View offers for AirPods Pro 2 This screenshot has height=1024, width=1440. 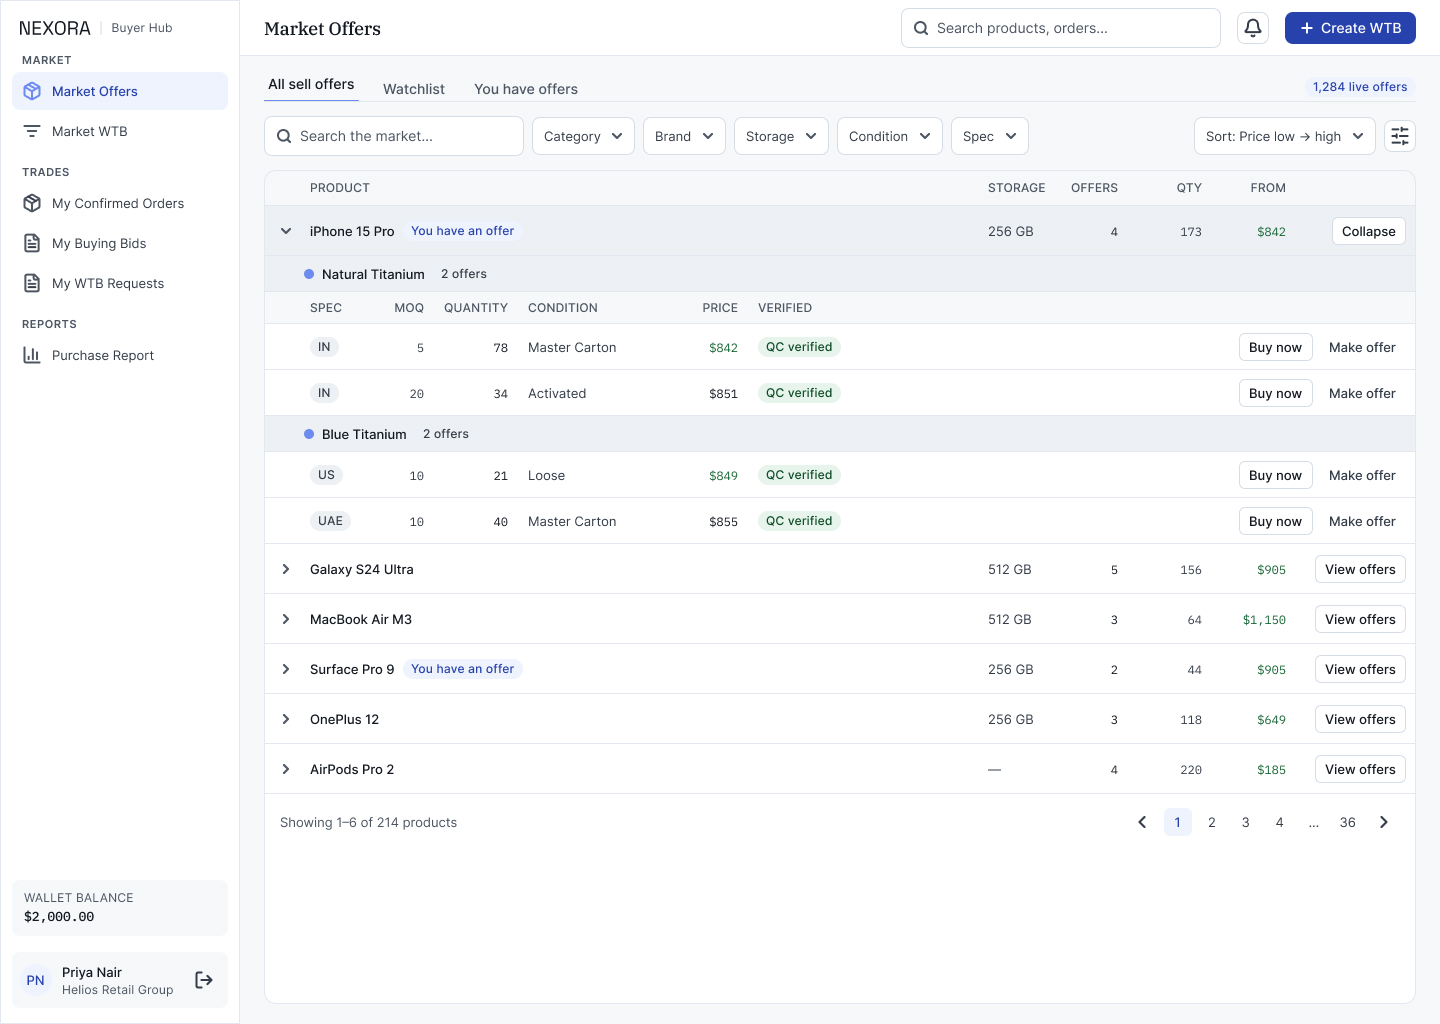point(1360,769)
